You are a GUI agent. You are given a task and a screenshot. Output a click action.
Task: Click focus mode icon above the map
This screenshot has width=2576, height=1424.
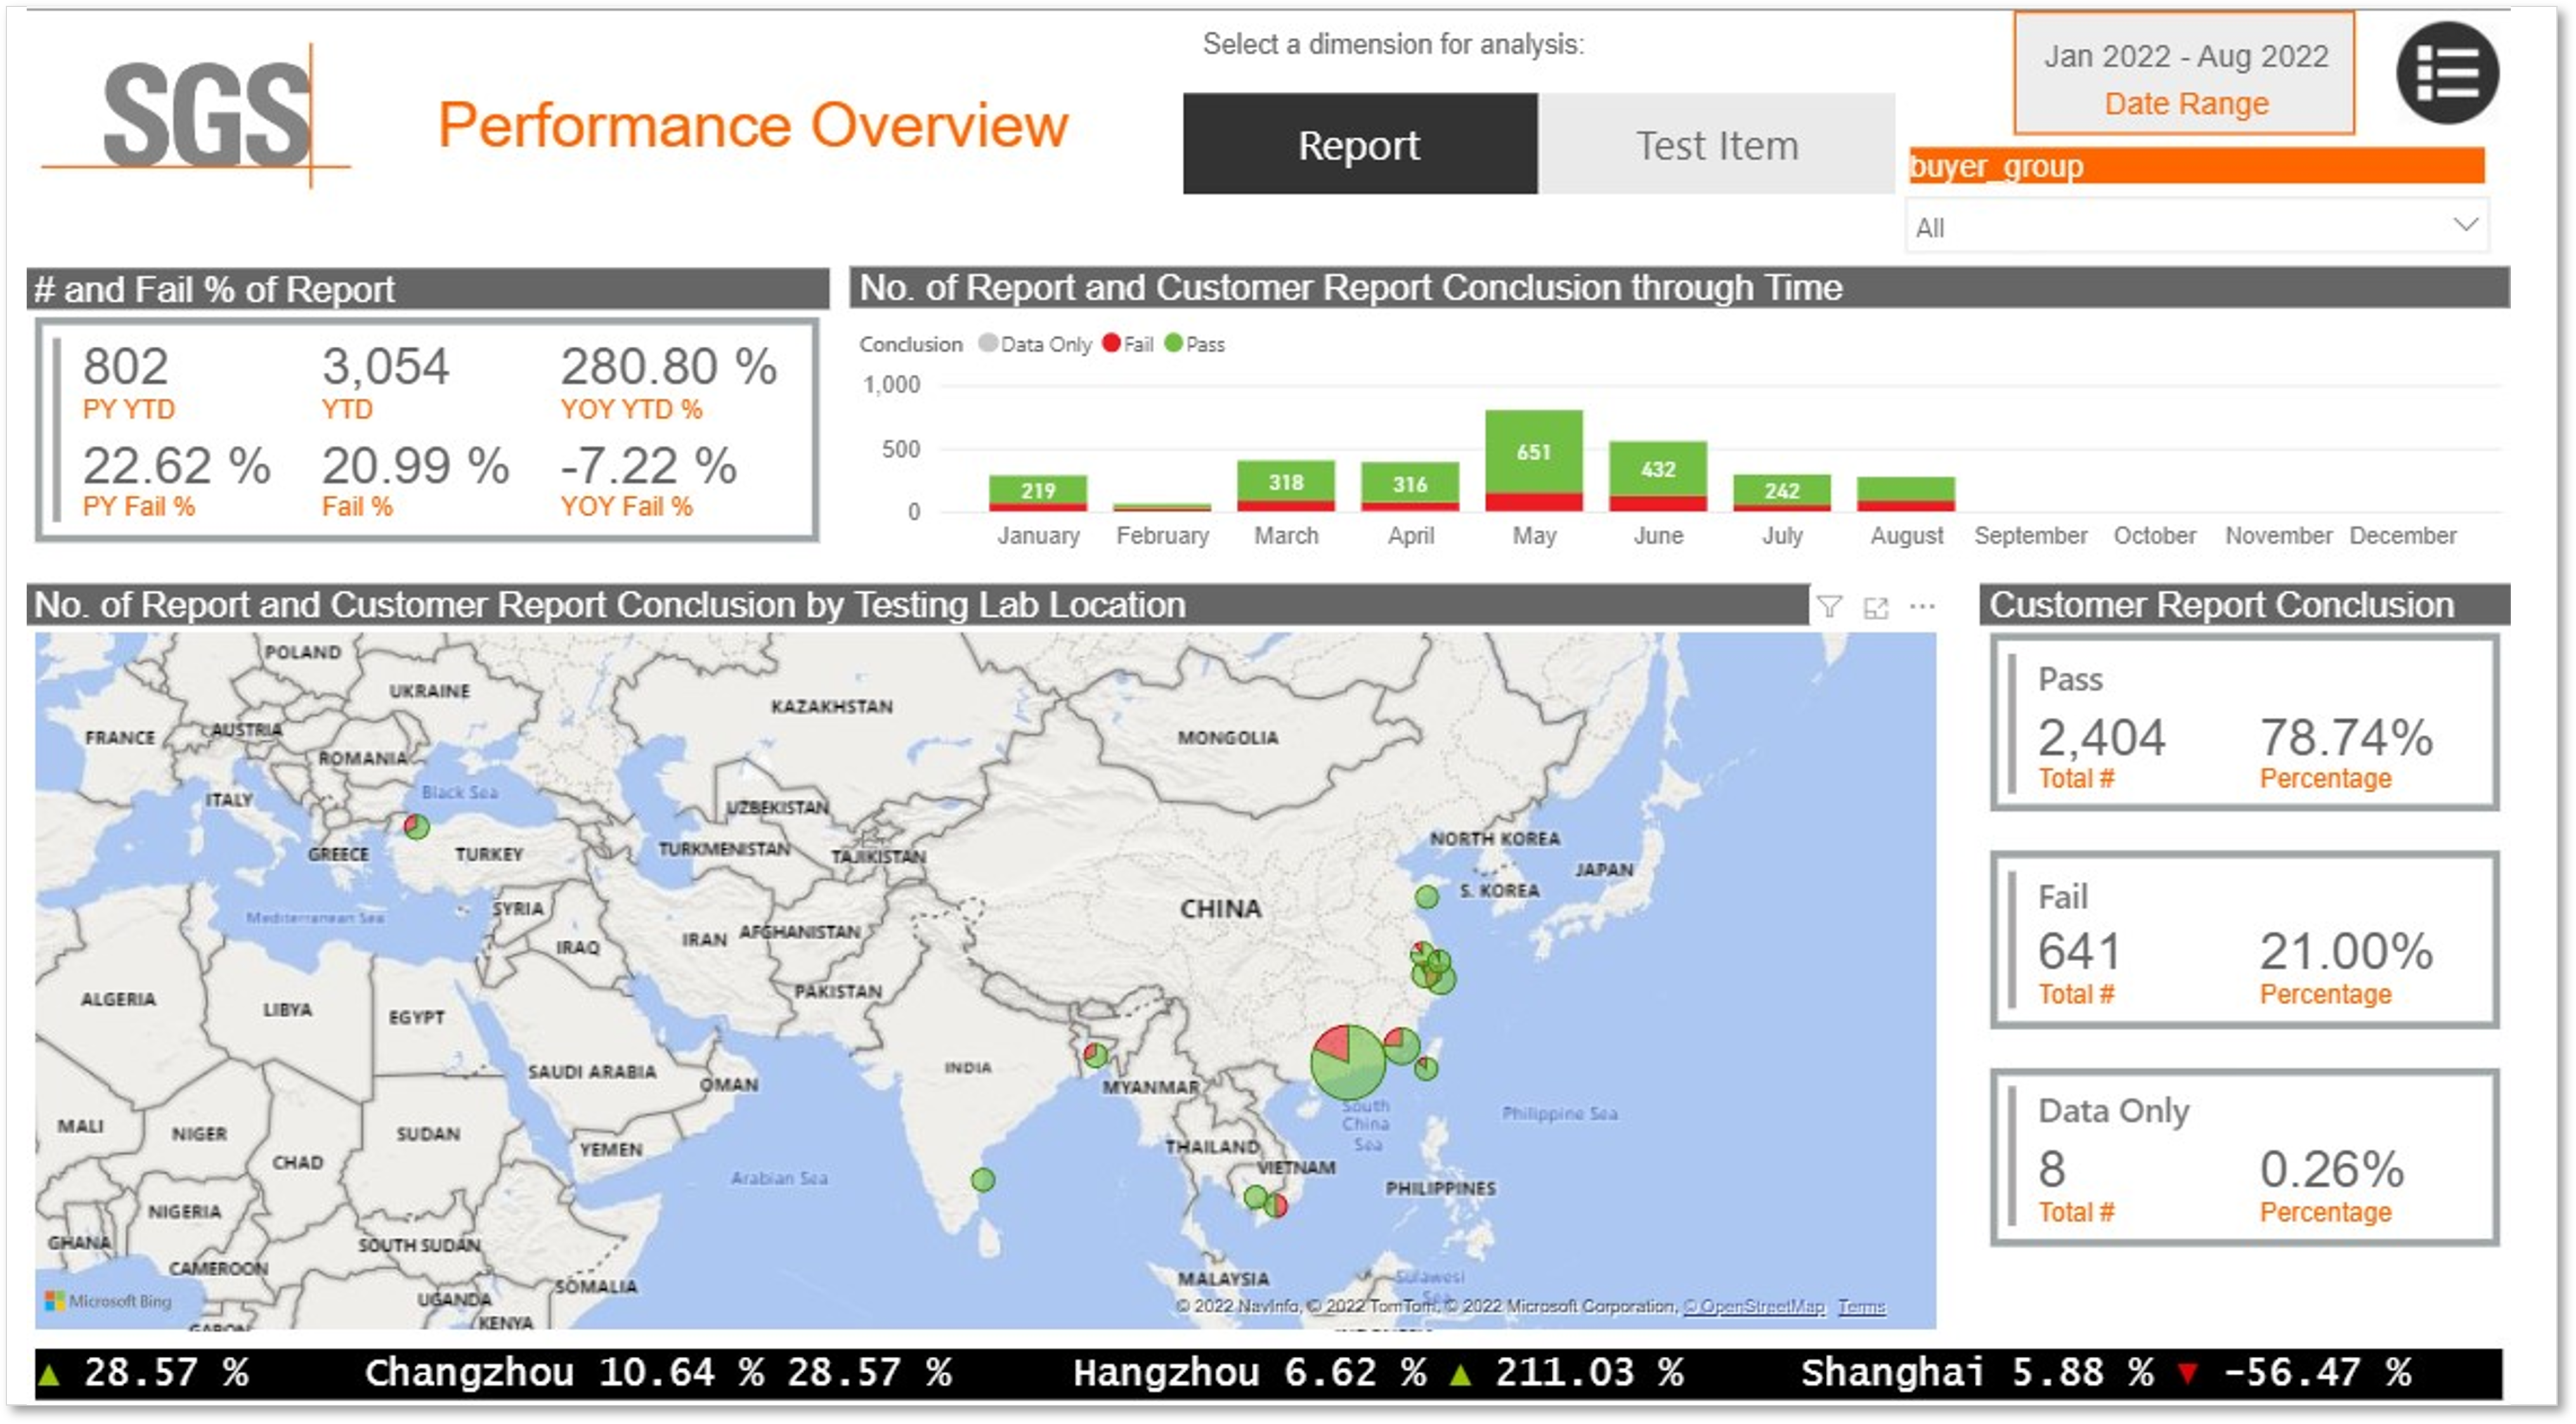pos(1876,607)
